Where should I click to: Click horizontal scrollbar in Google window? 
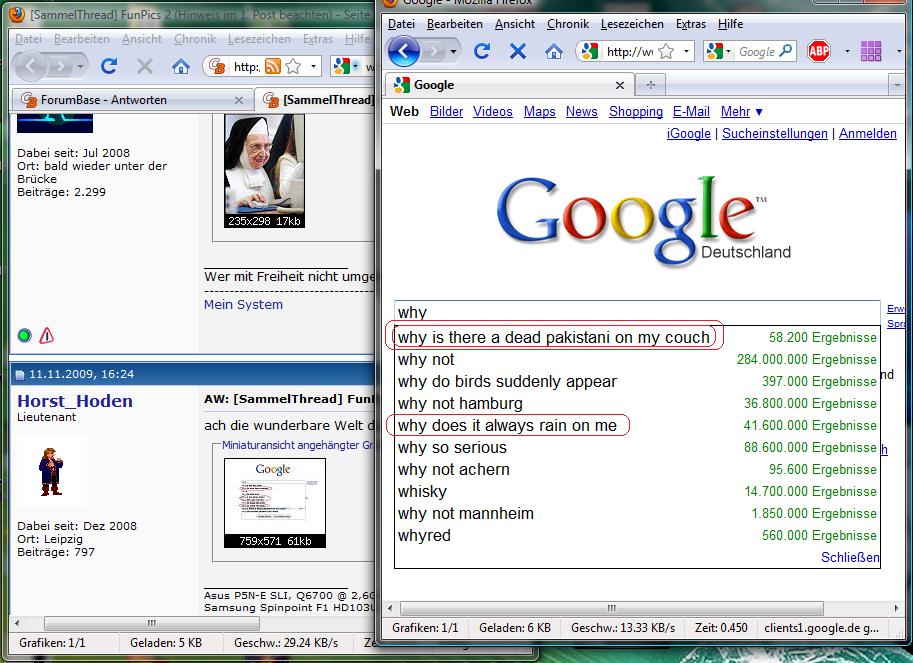612,608
